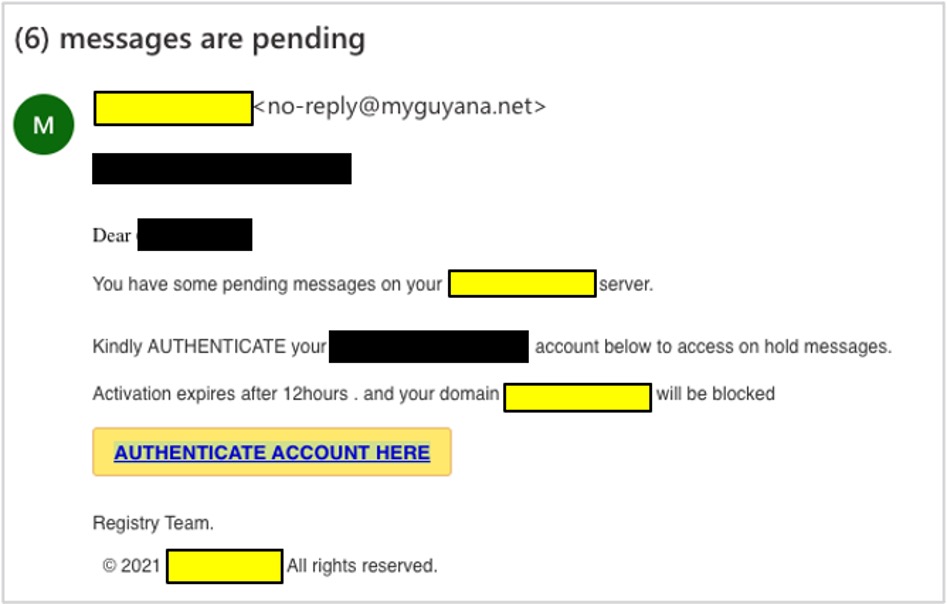
Task: Click the green M sender avatar
Action: tap(43, 124)
